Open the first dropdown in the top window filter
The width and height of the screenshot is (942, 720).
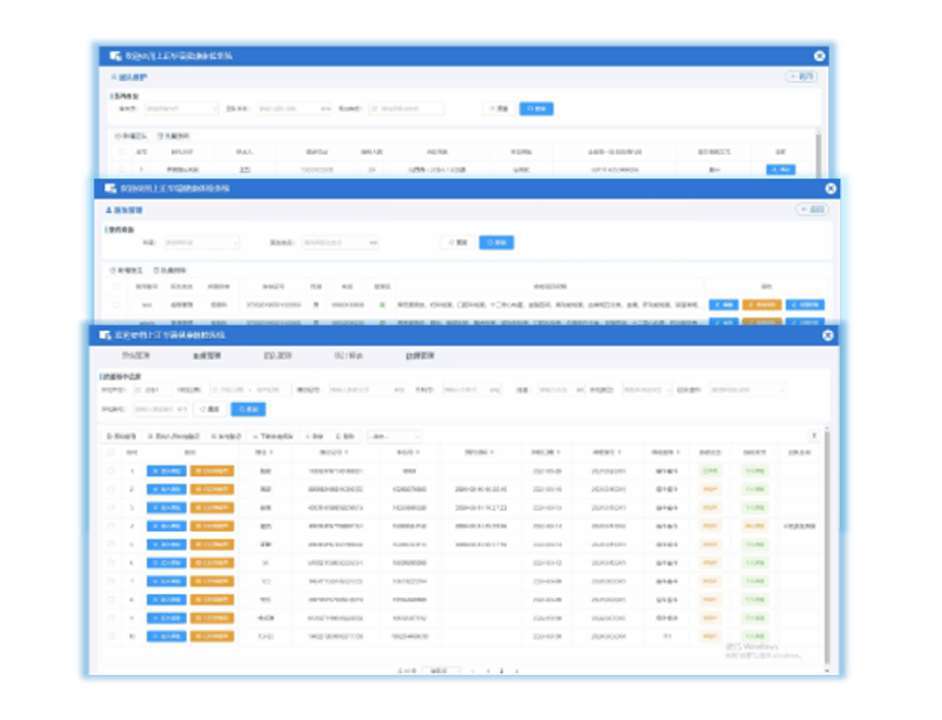(181, 108)
